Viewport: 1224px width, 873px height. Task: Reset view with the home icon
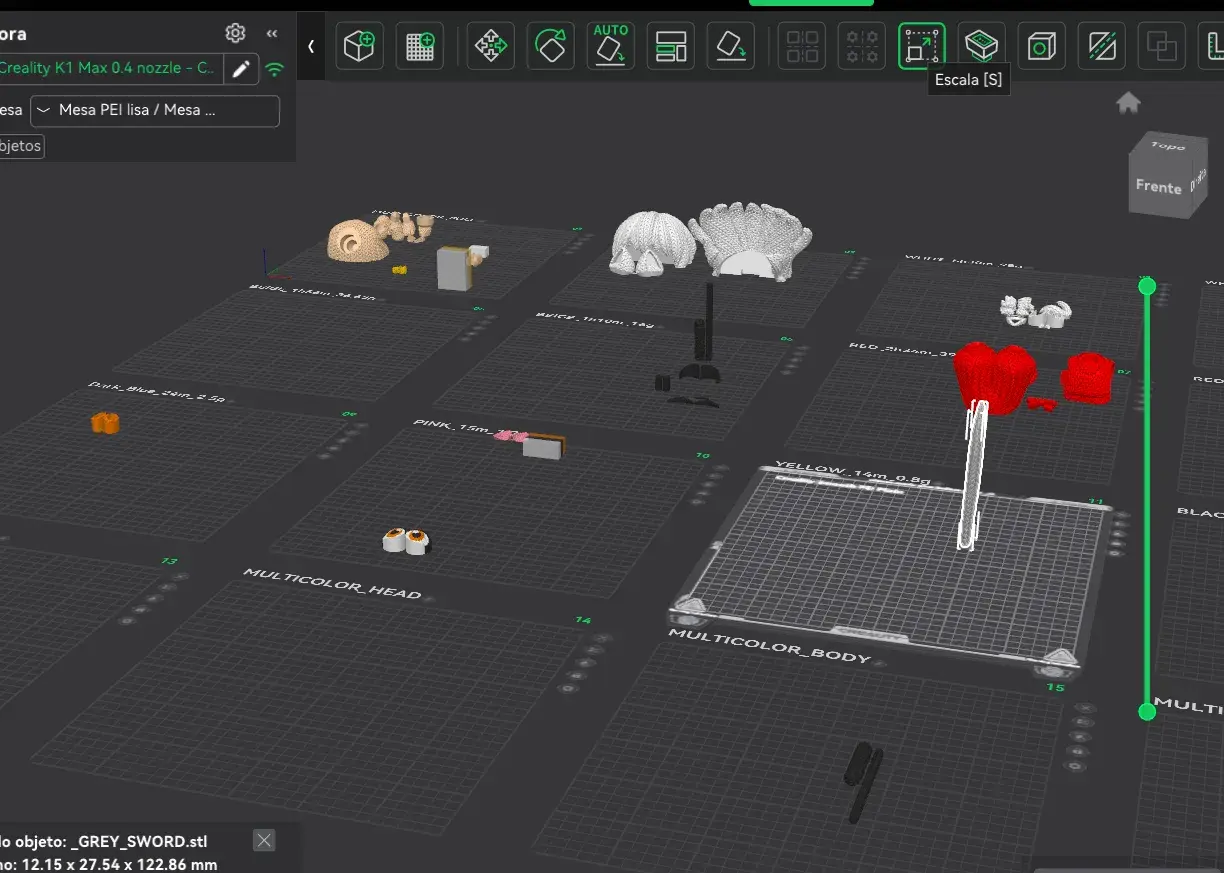tap(1129, 102)
